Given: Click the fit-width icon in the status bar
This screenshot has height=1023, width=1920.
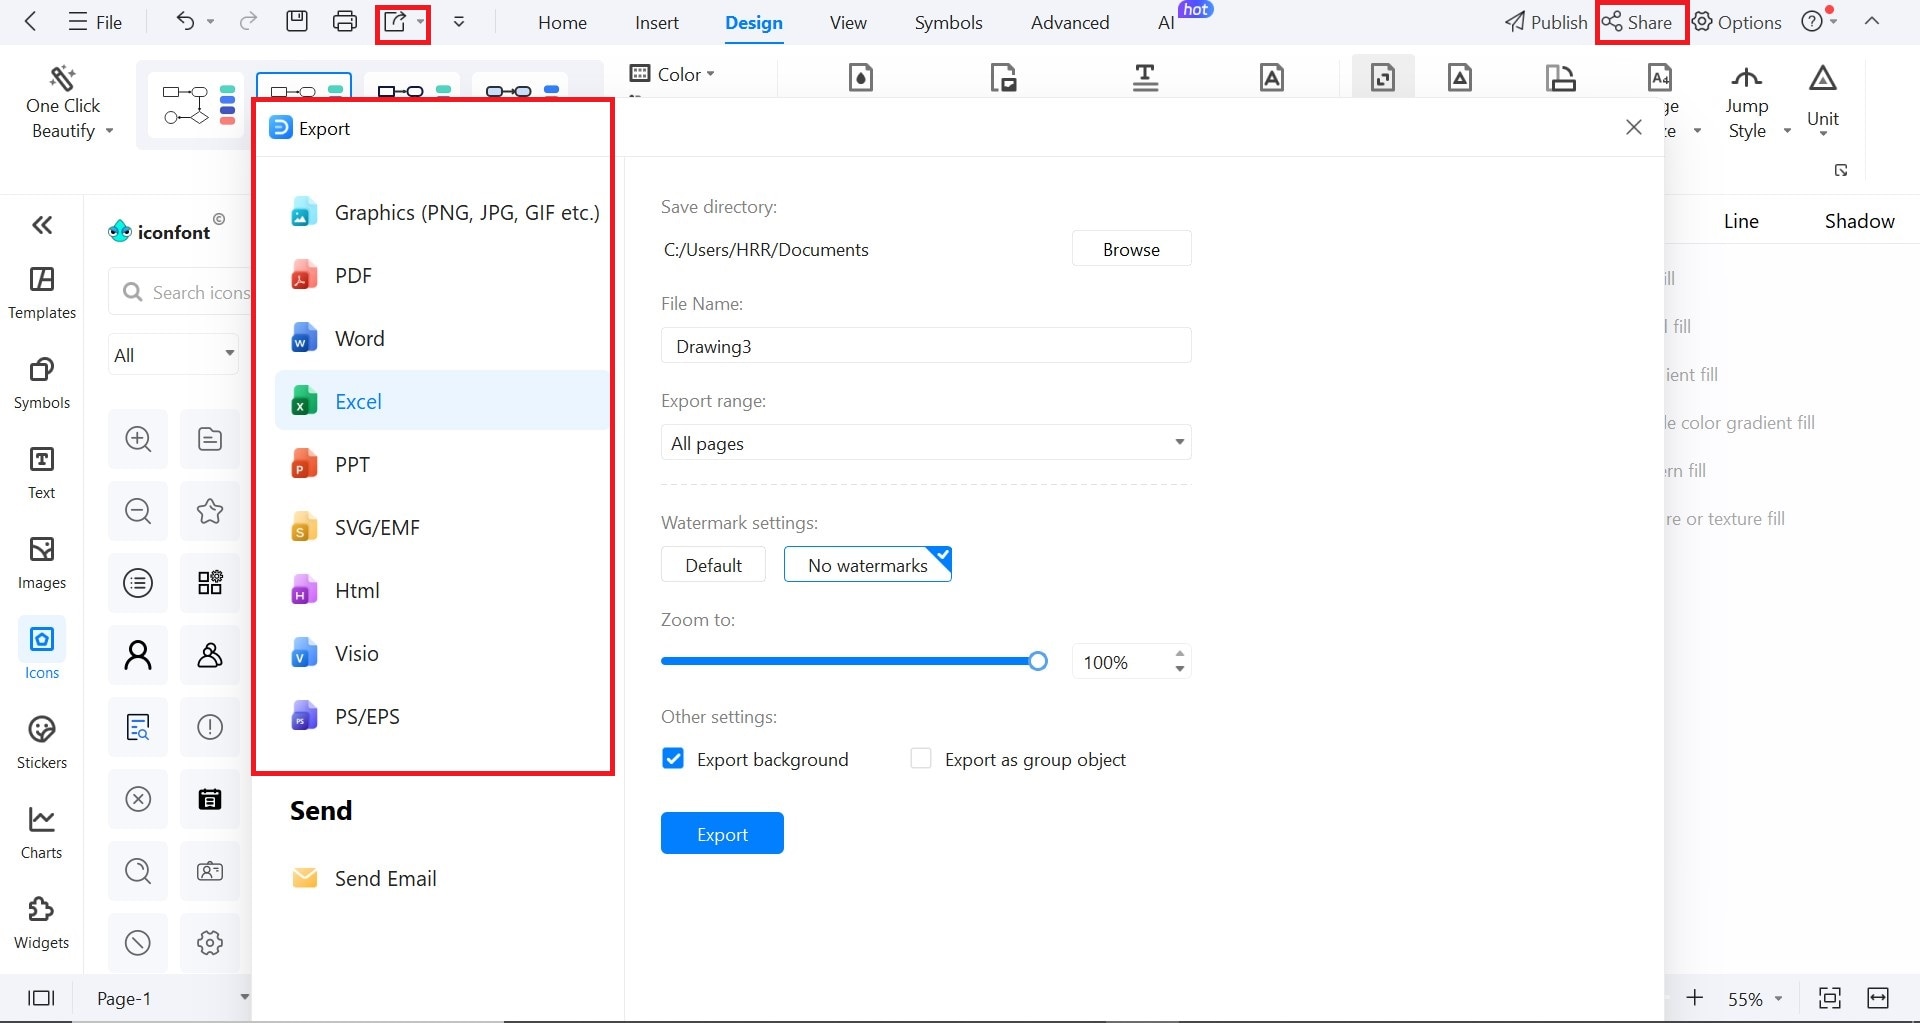Looking at the screenshot, I should (1878, 998).
